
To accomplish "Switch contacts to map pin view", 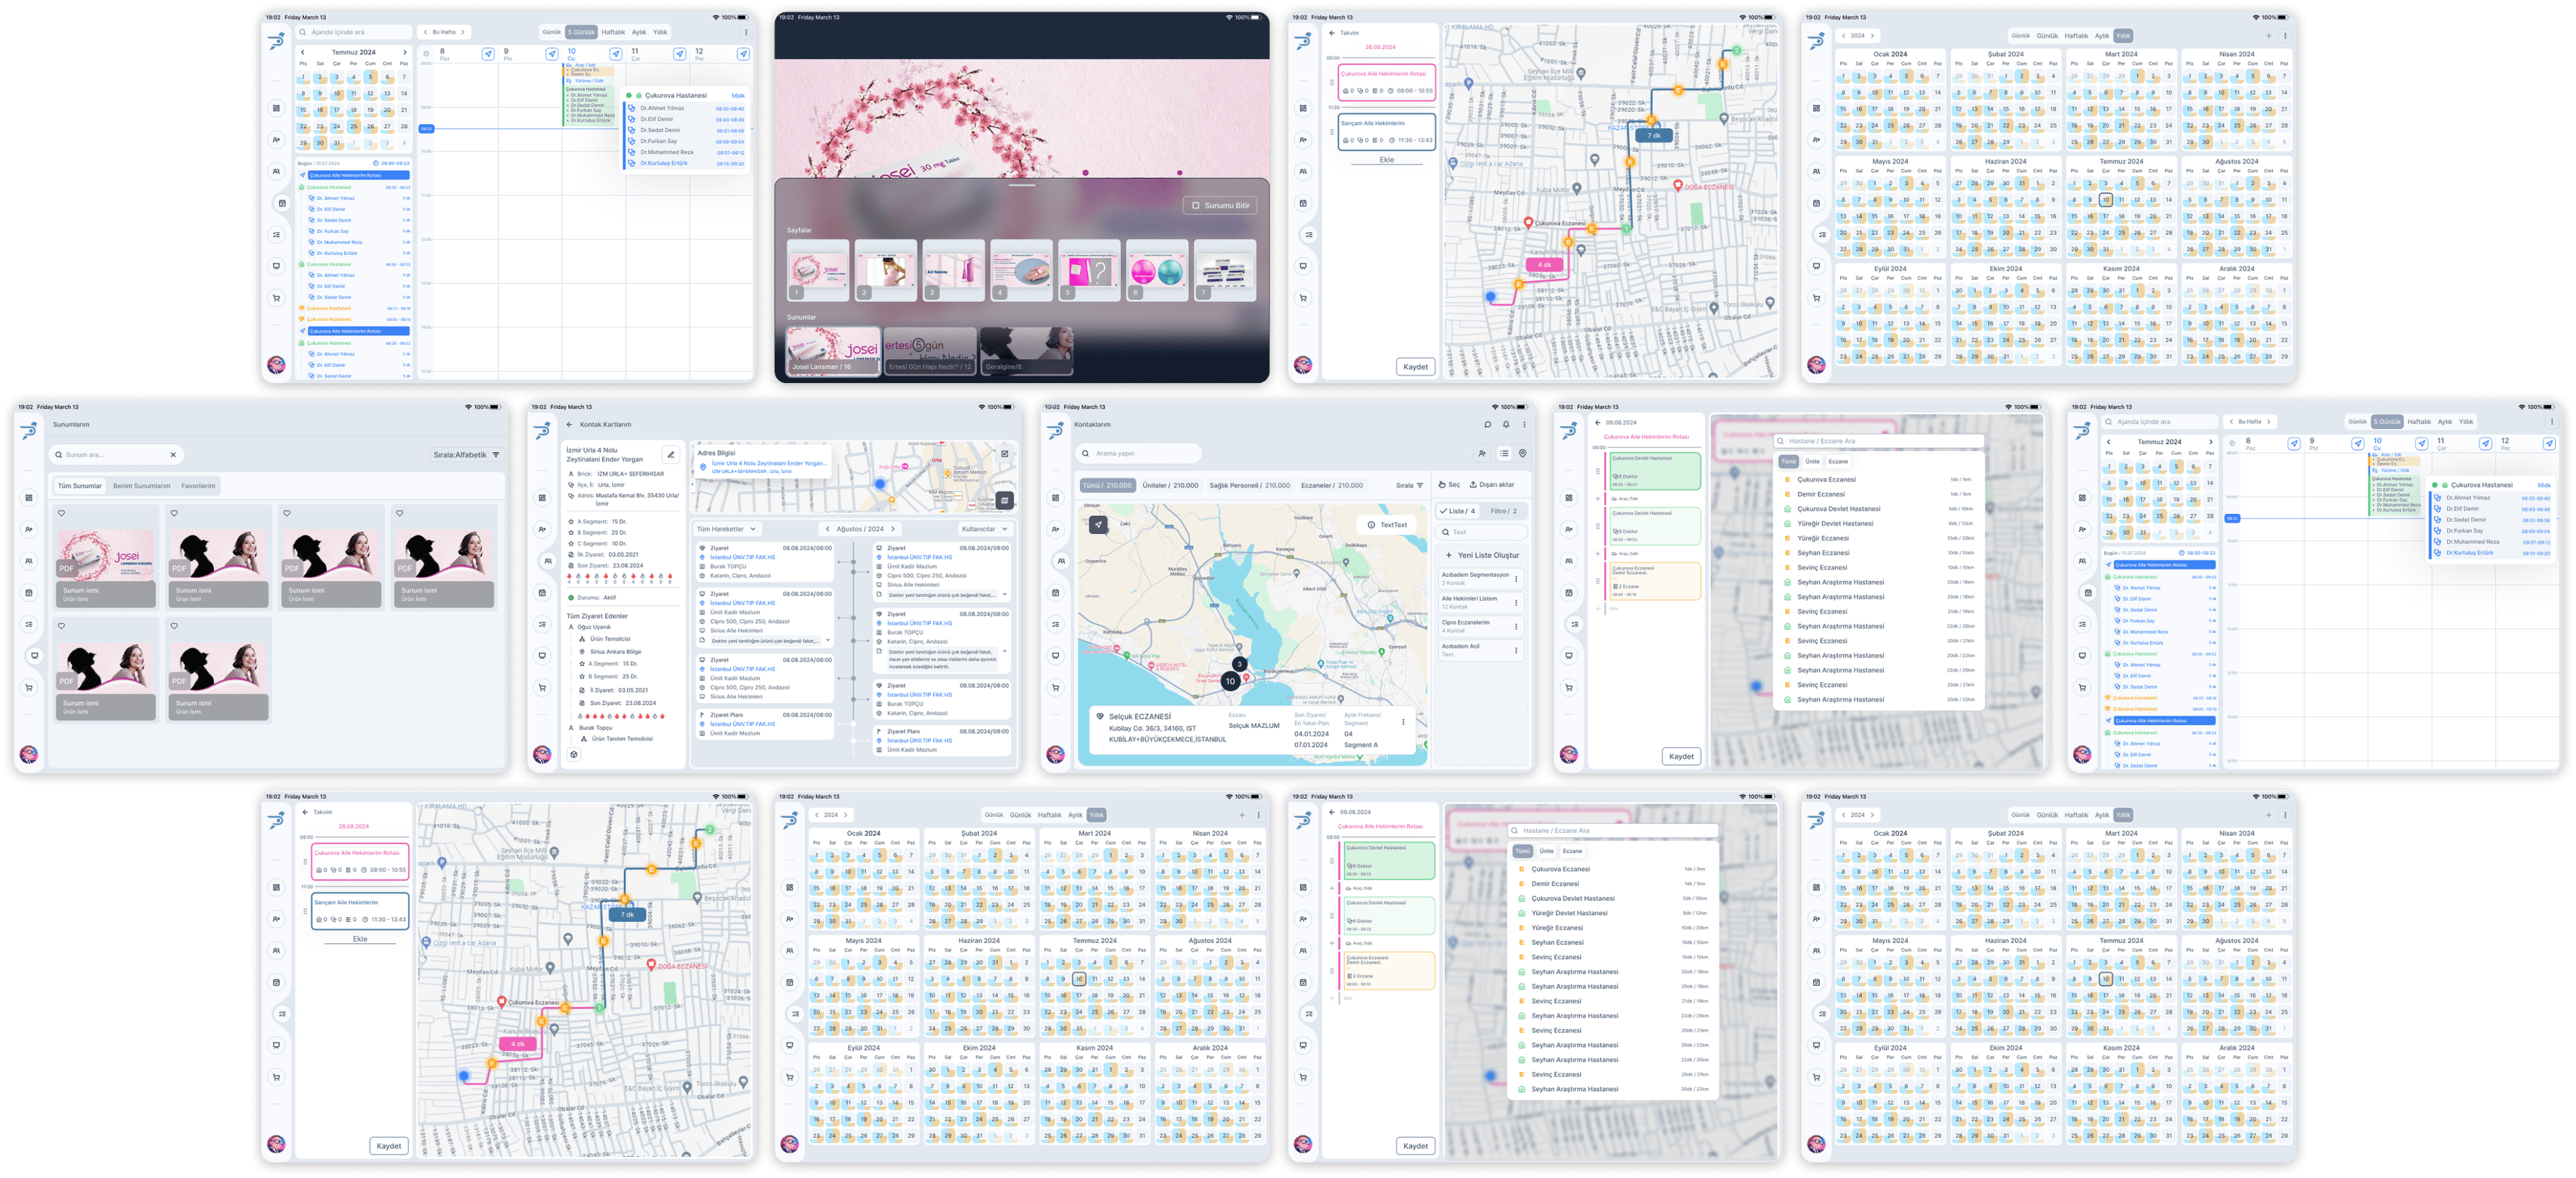I will (1522, 453).
